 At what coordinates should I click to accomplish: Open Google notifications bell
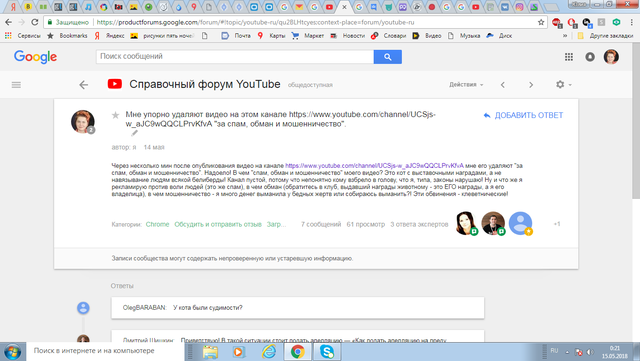click(x=590, y=57)
